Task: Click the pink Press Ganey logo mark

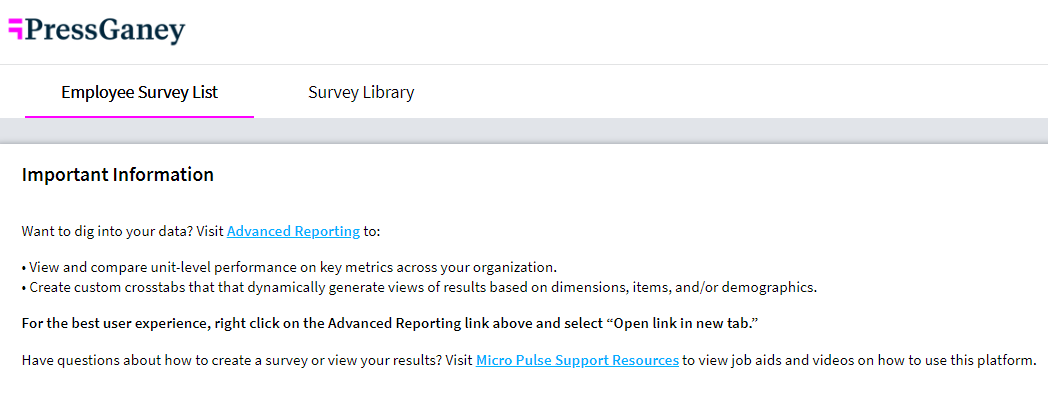Action: pyautogui.click(x=15, y=29)
